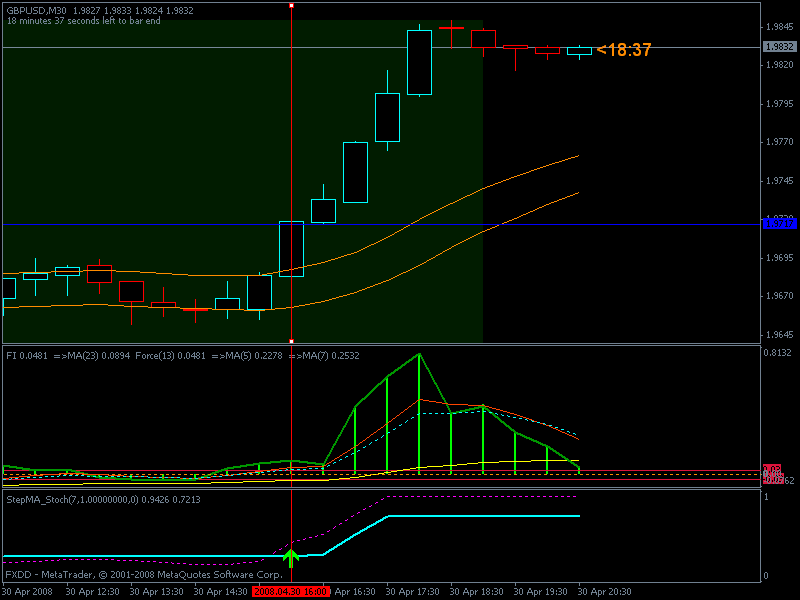Viewport: 800px width, 600px height.
Task: Click the red level tag in the Force Index scale
Action: (x=772, y=468)
